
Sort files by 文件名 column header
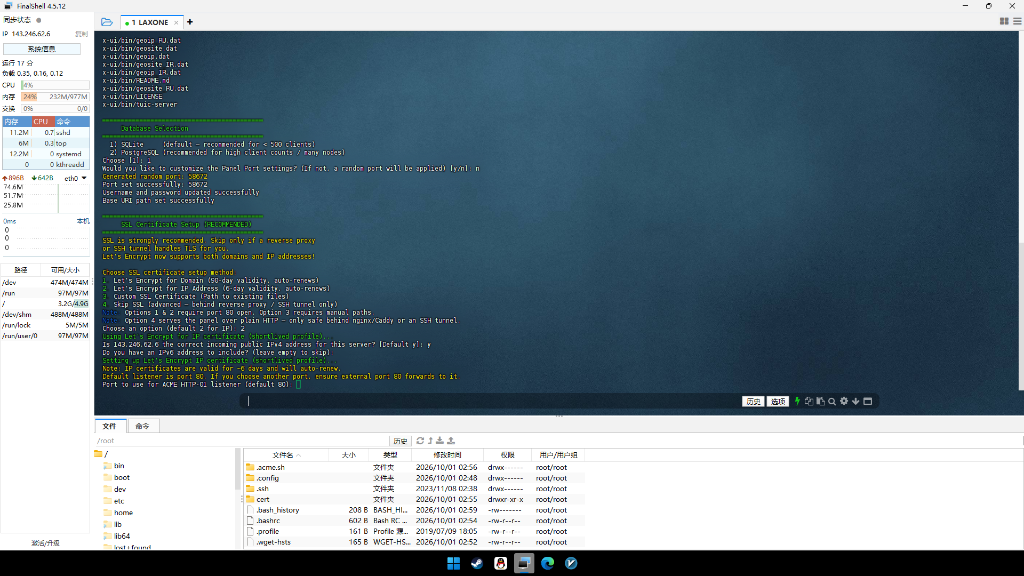coord(286,455)
